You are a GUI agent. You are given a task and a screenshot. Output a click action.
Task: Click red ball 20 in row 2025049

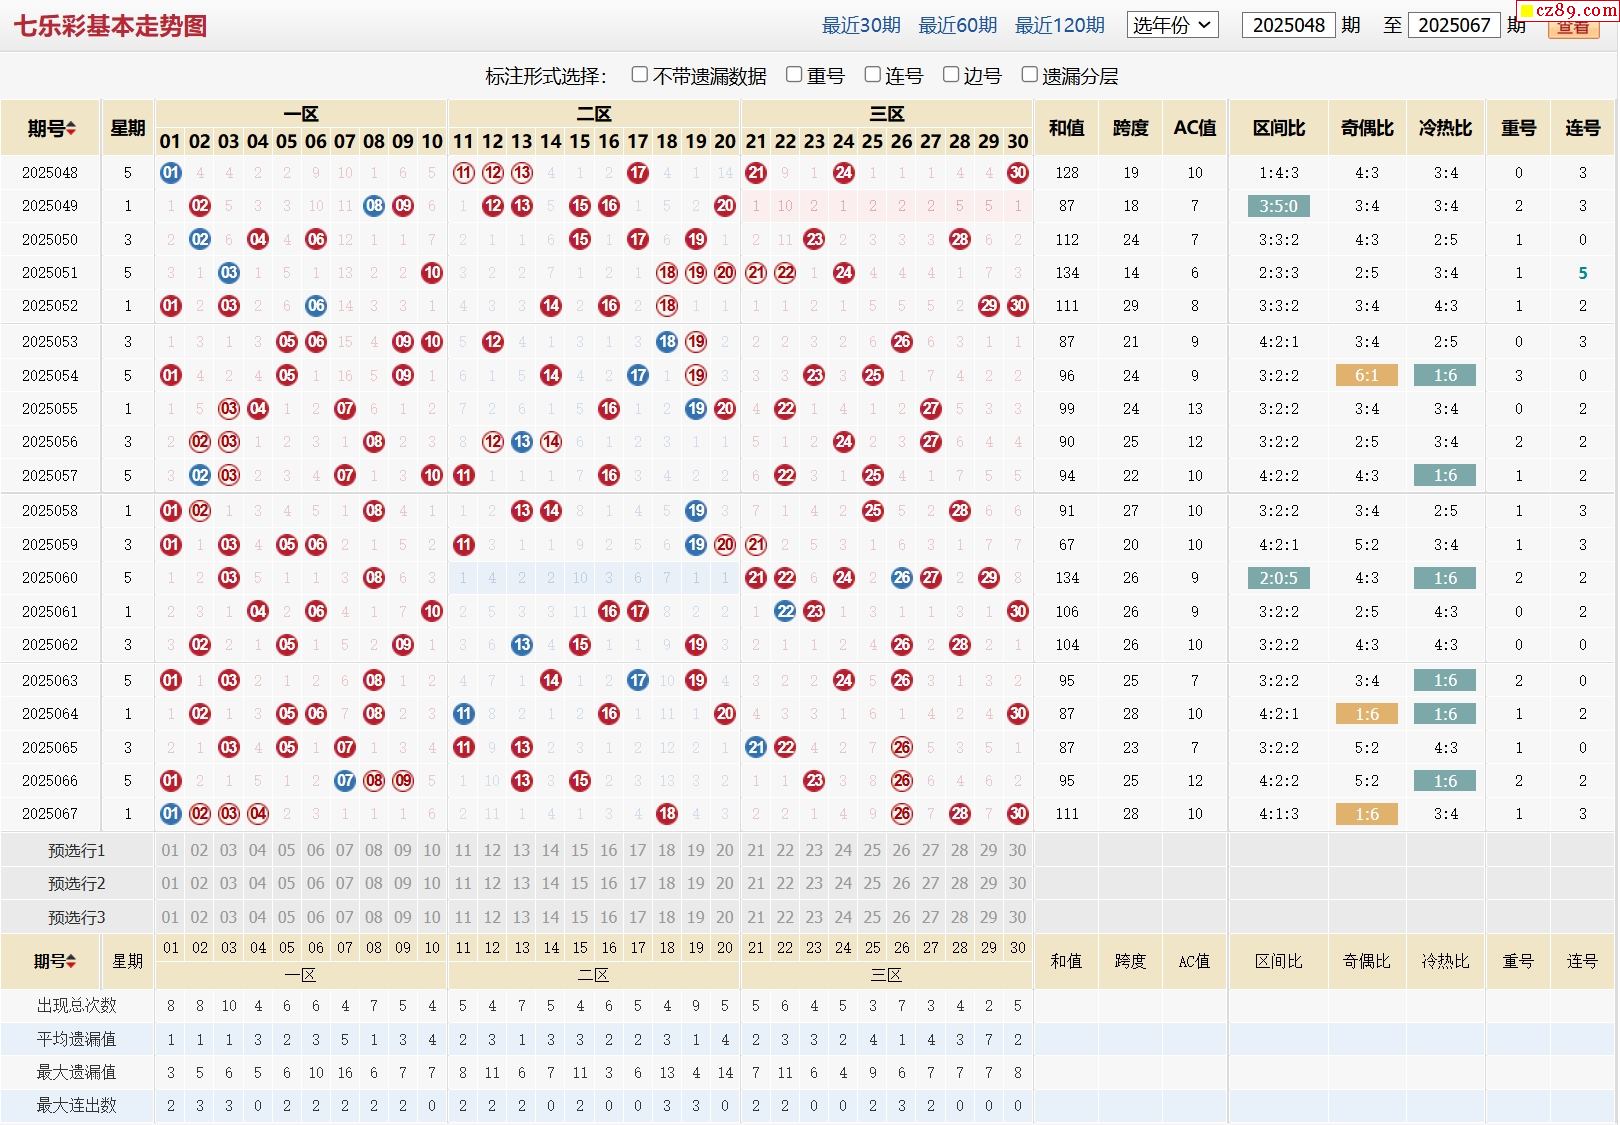(725, 206)
